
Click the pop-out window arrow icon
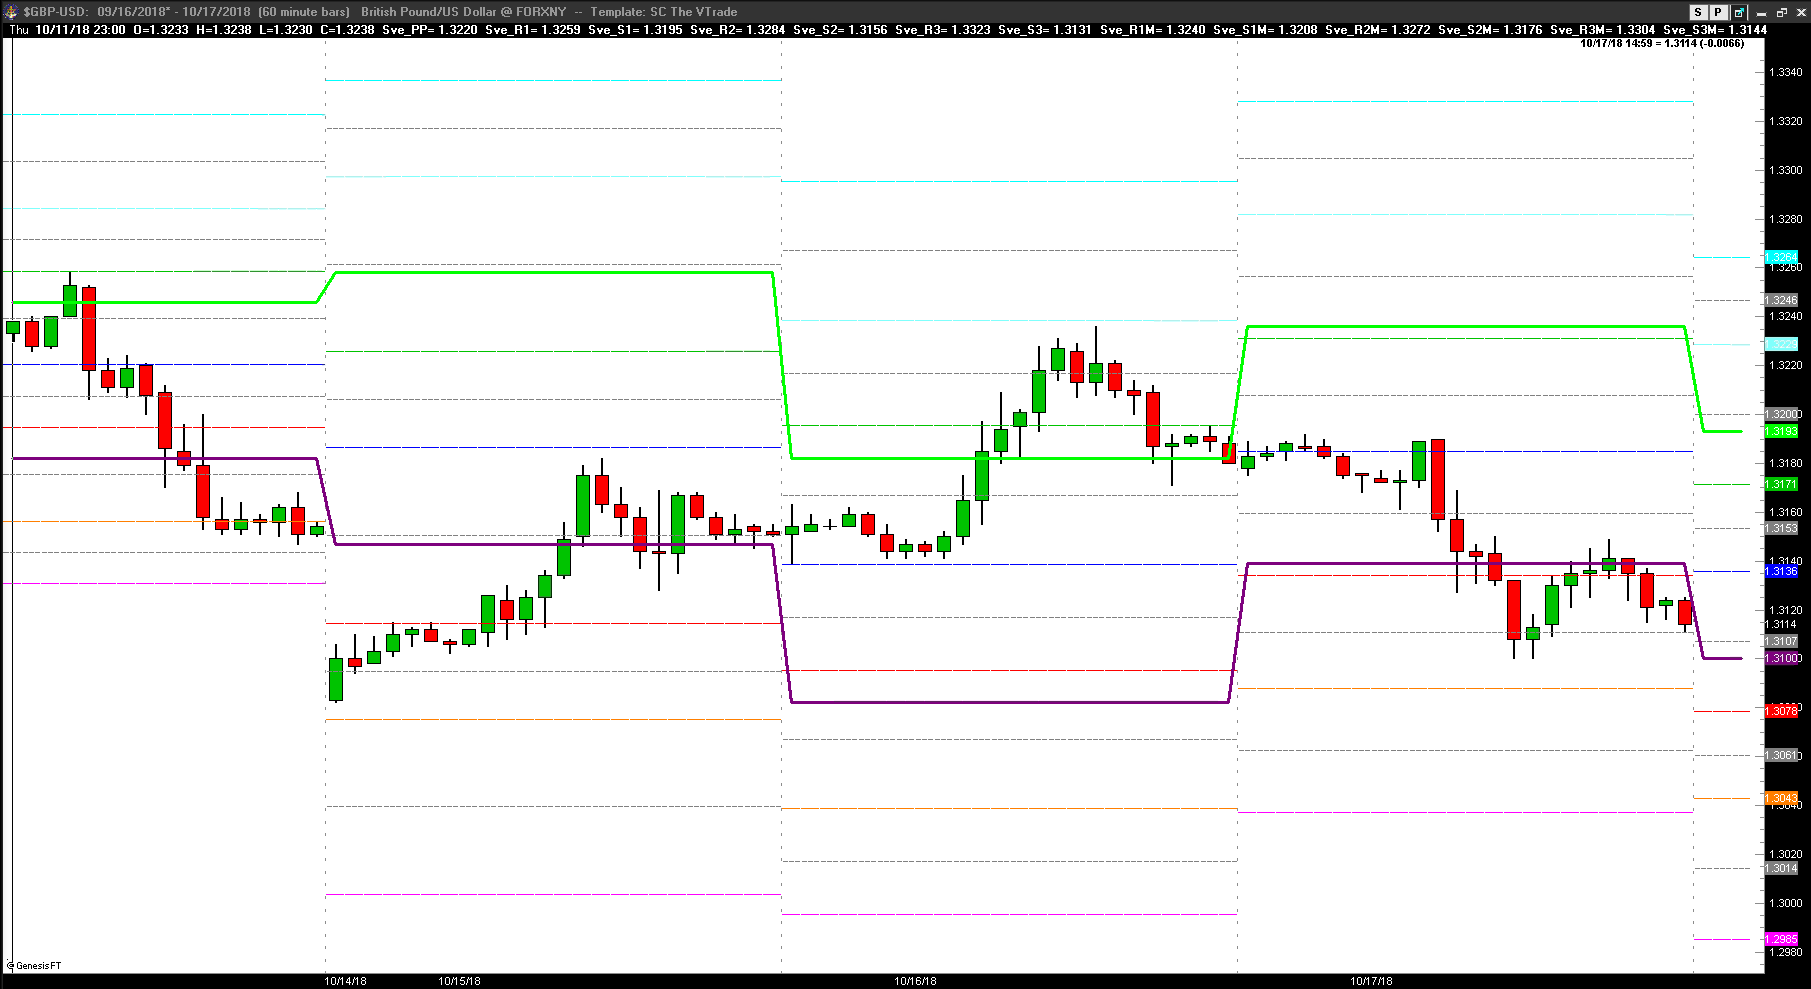[1740, 12]
